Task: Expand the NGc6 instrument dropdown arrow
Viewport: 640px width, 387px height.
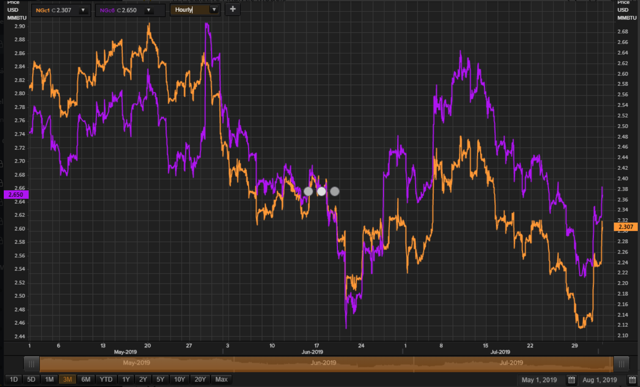Action: coord(149,10)
